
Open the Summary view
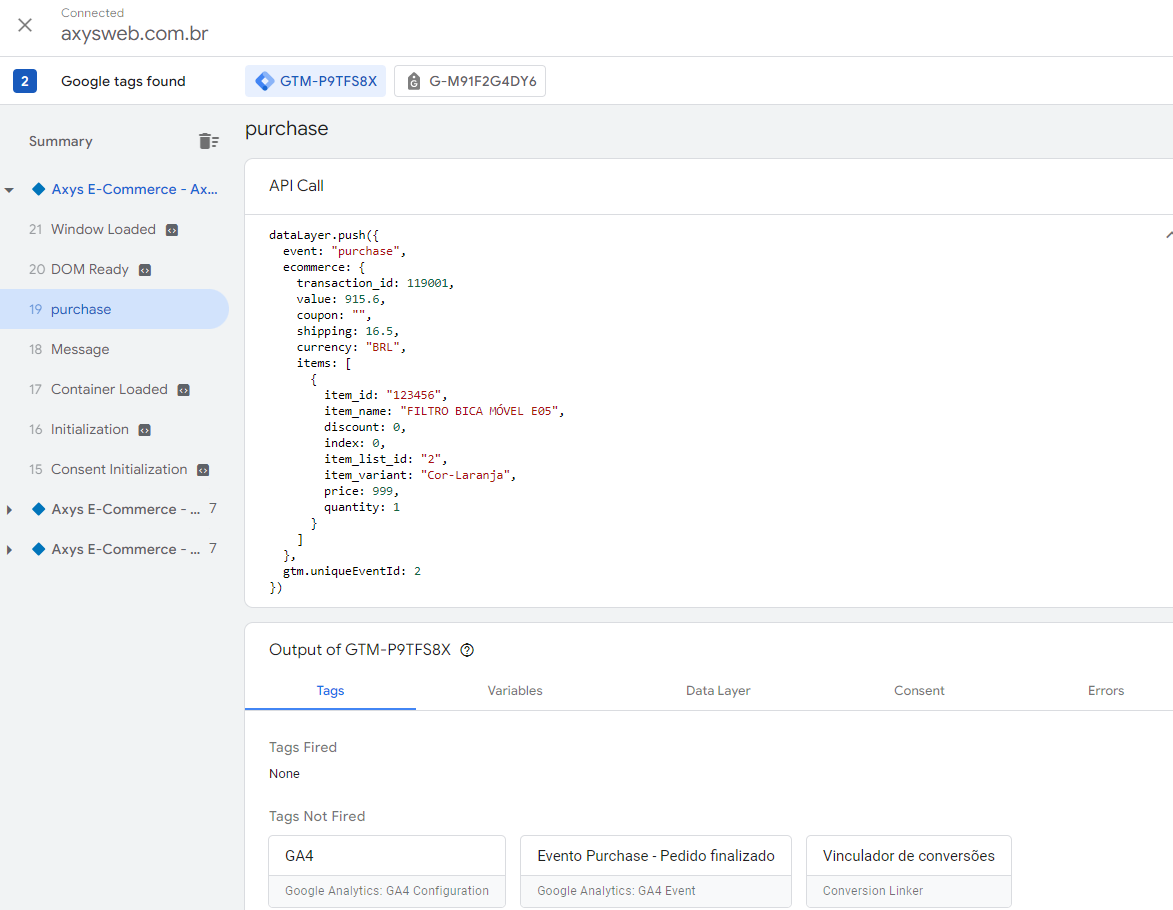tap(61, 141)
